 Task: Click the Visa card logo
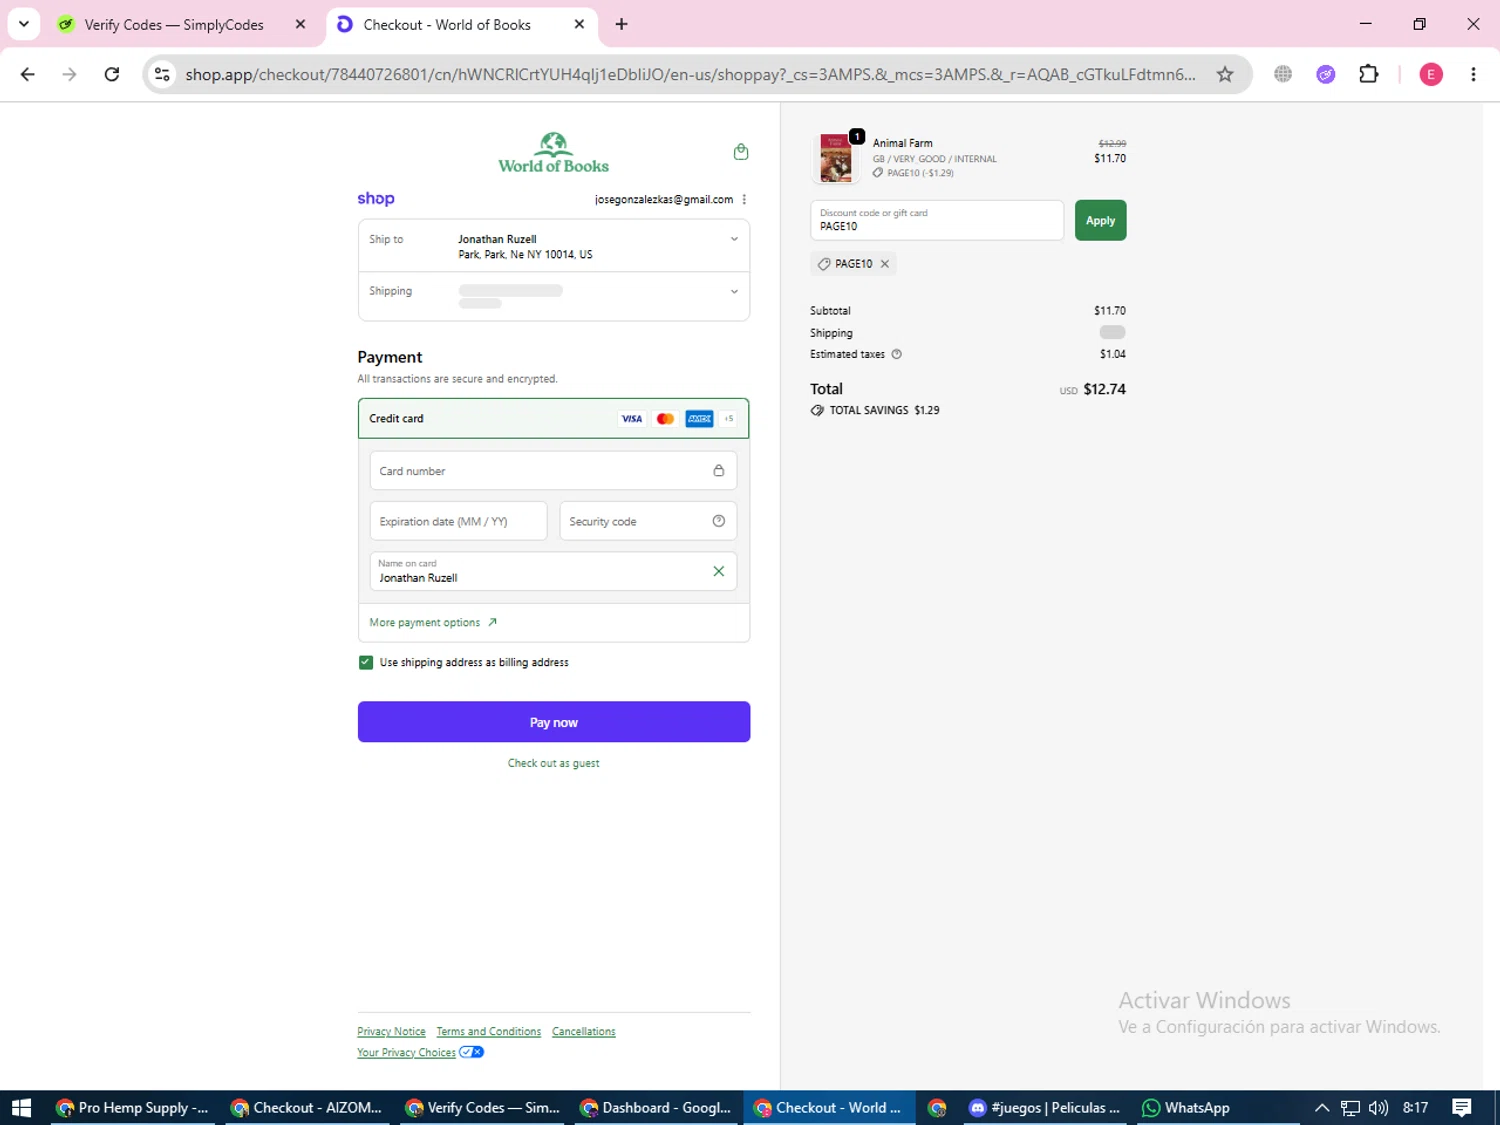click(x=632, y=419)
